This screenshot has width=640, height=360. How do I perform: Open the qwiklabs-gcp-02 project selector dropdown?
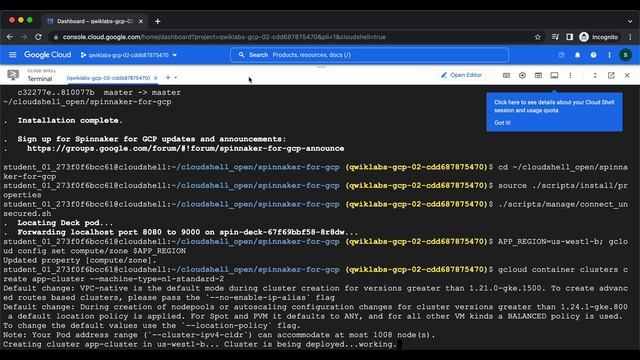(x=129, y=55)
